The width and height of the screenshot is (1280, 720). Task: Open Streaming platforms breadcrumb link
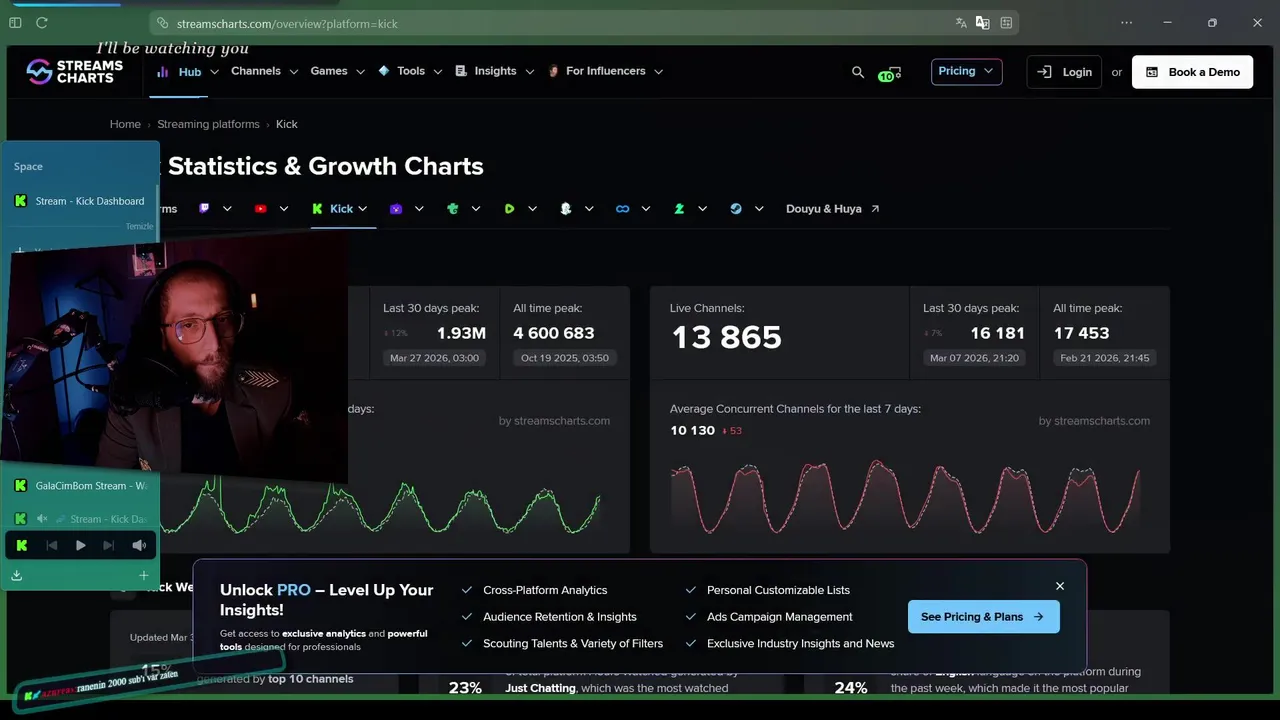pos(208,124)
